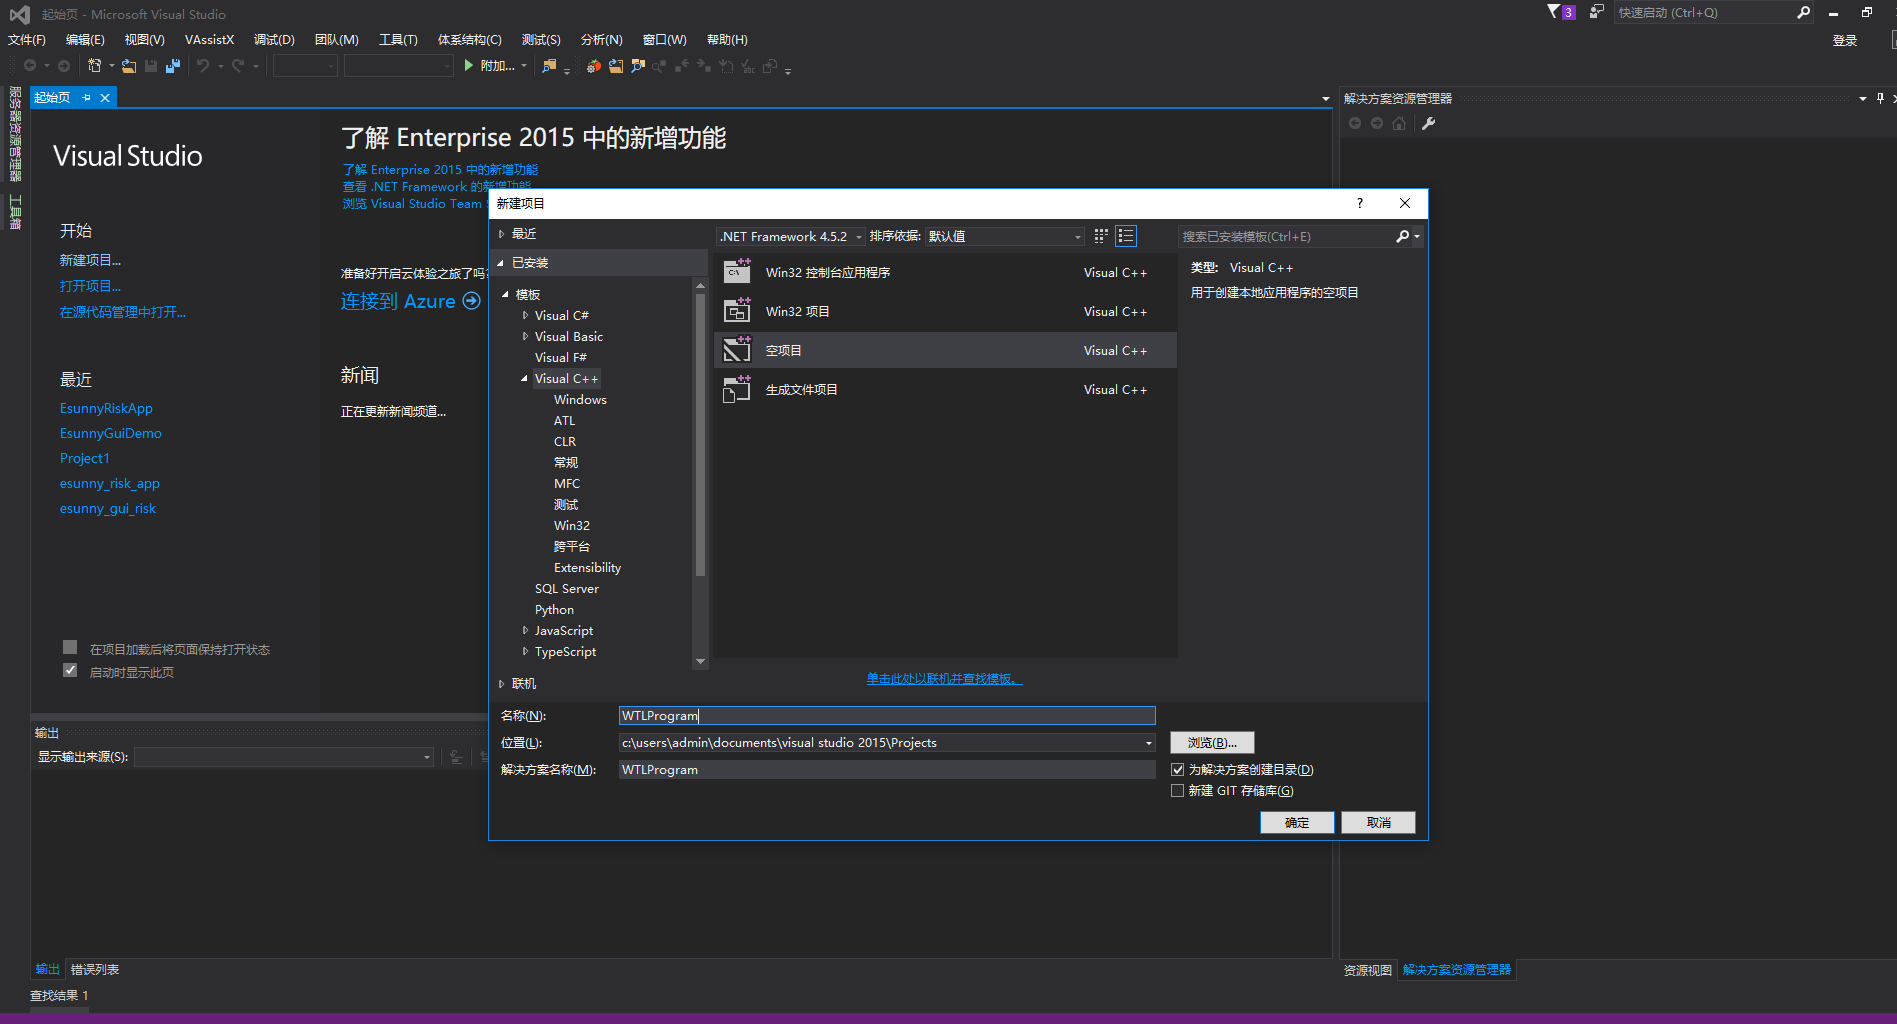Click 登录 to sign in
Viewport: 1897px width, 1024px height.
point(1845,40)
